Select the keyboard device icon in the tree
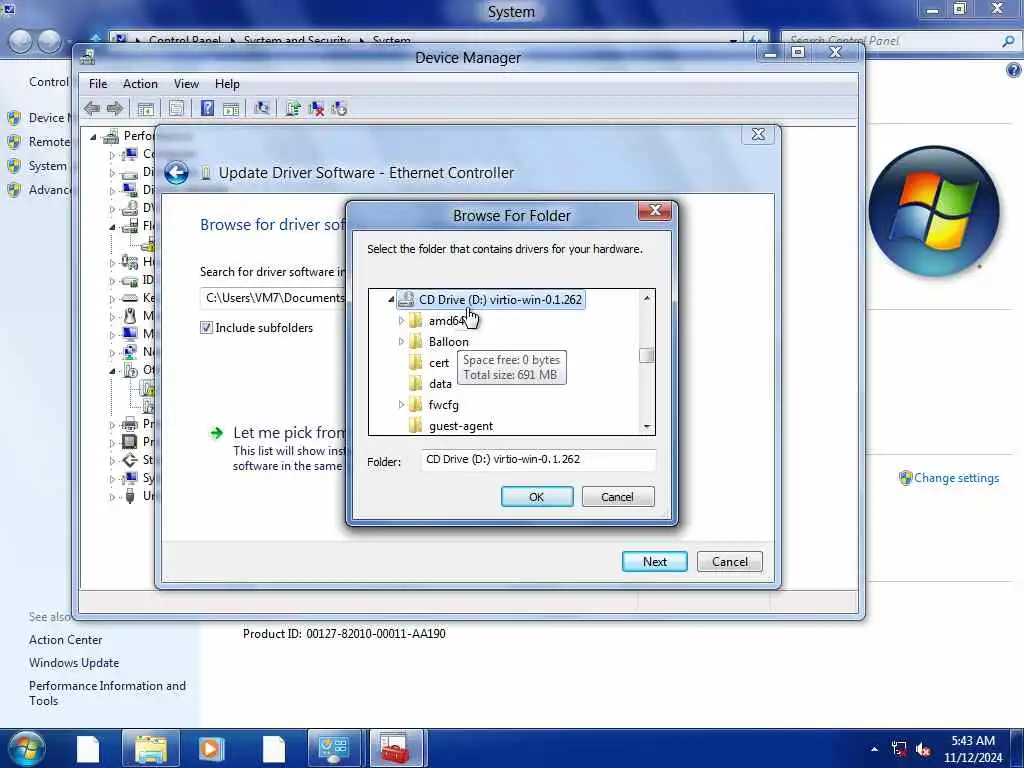This screenshot has width=1024, height=768. (x=130, y=298)
